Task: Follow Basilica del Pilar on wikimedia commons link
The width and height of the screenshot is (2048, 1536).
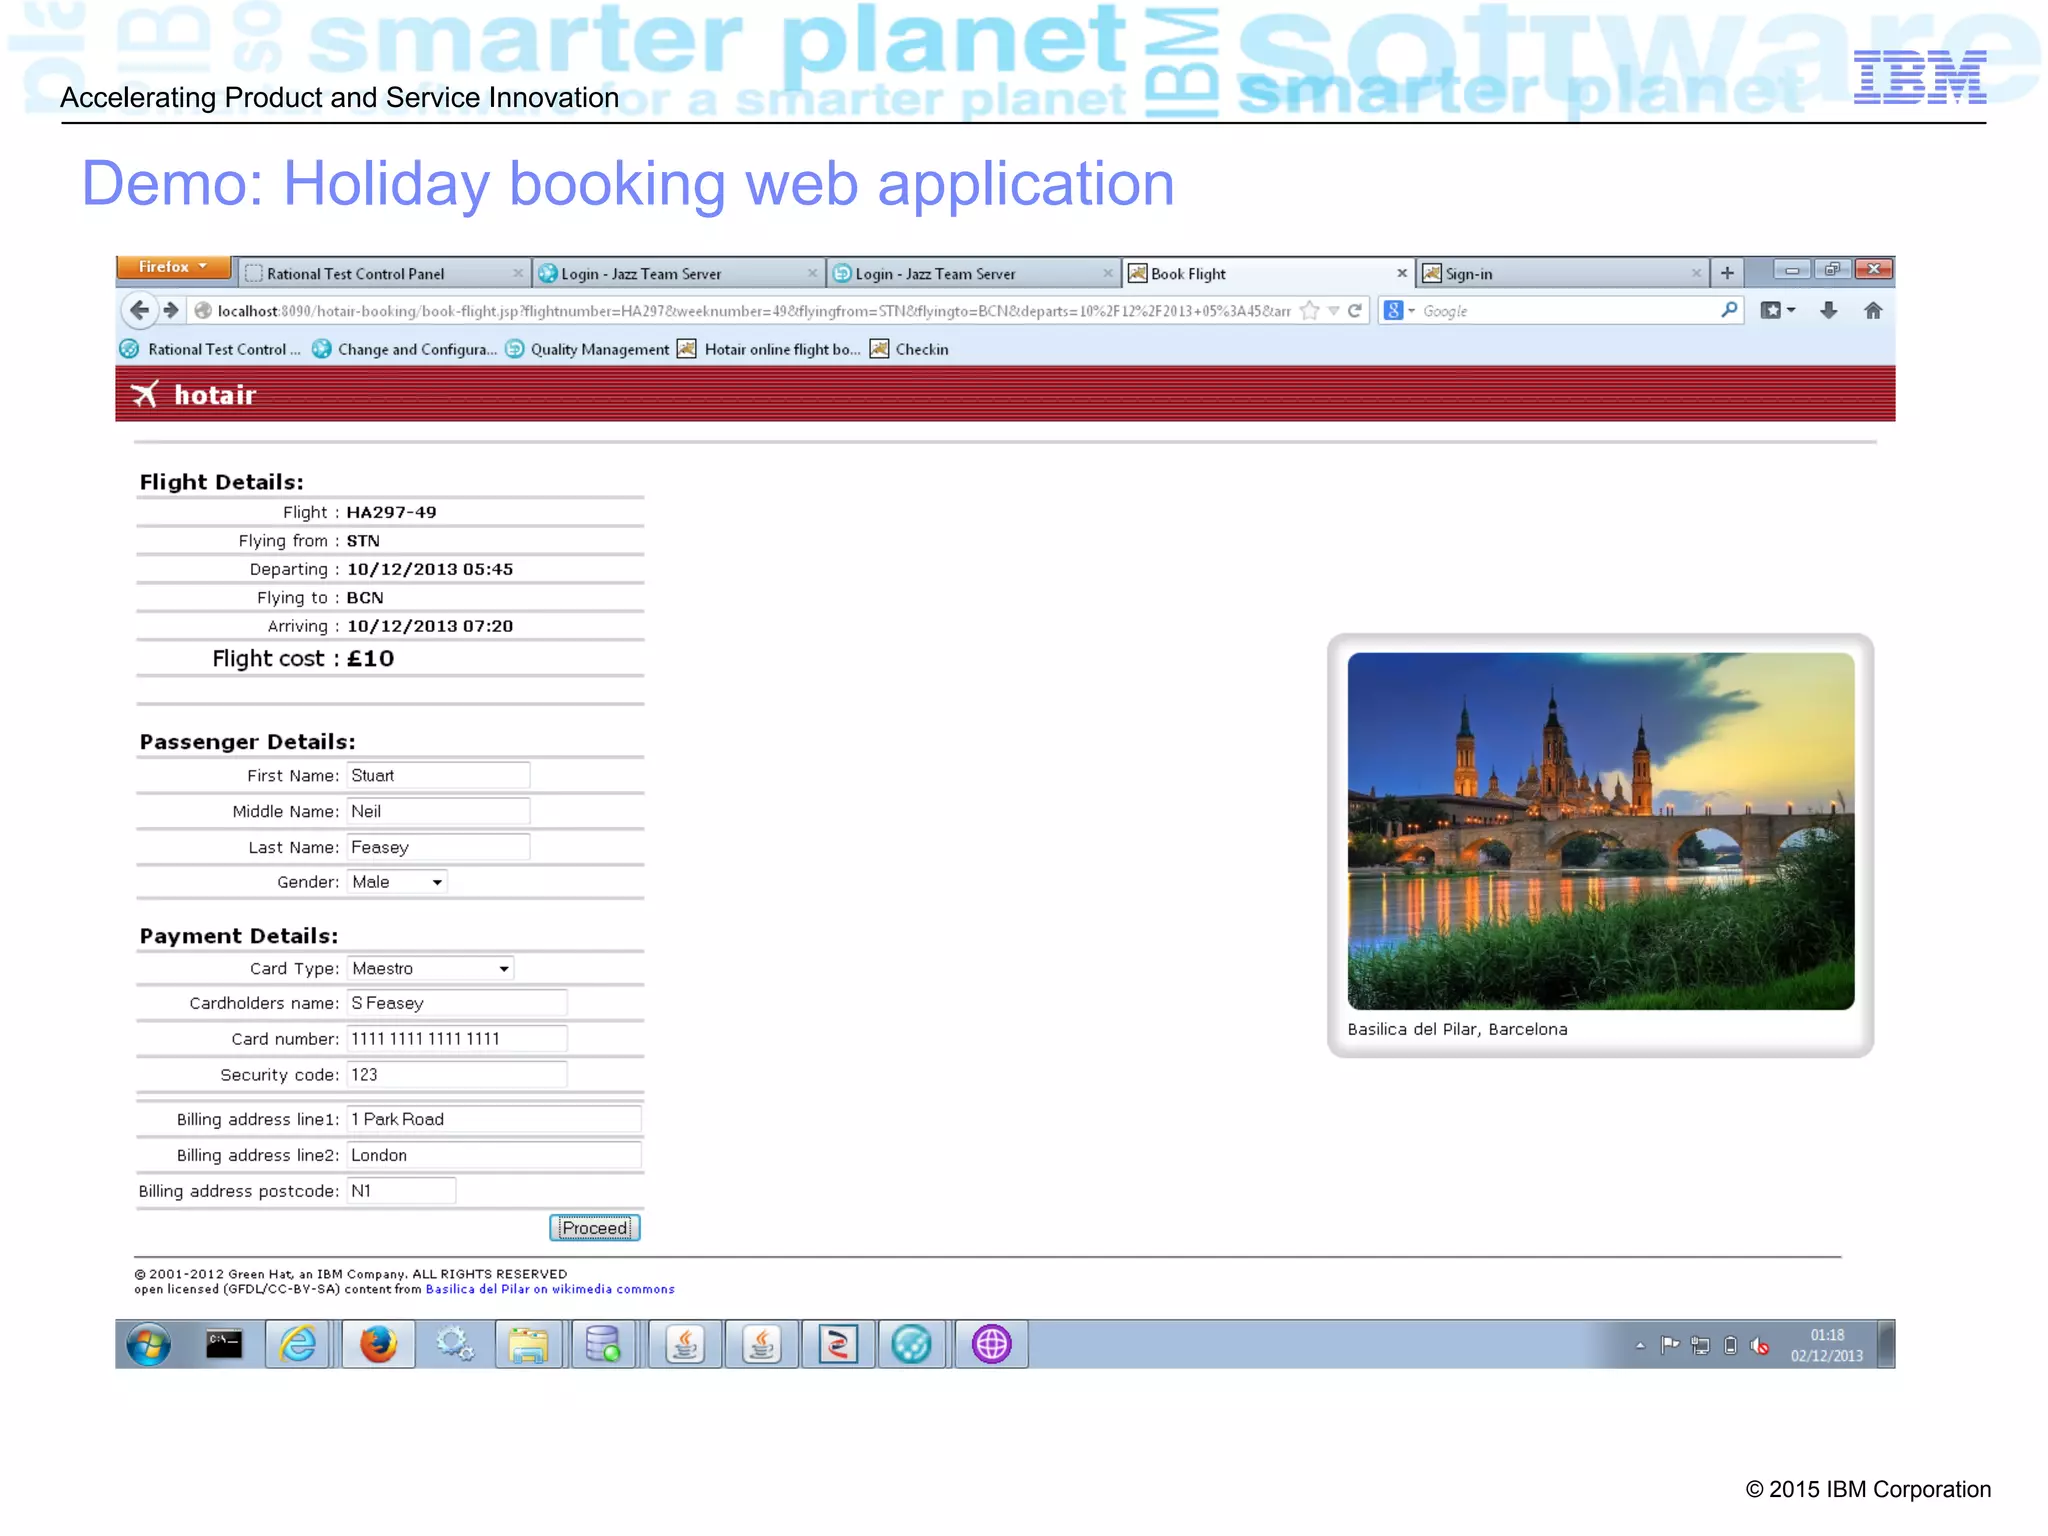Action: pyautogui.click(x=550, y=1289)
